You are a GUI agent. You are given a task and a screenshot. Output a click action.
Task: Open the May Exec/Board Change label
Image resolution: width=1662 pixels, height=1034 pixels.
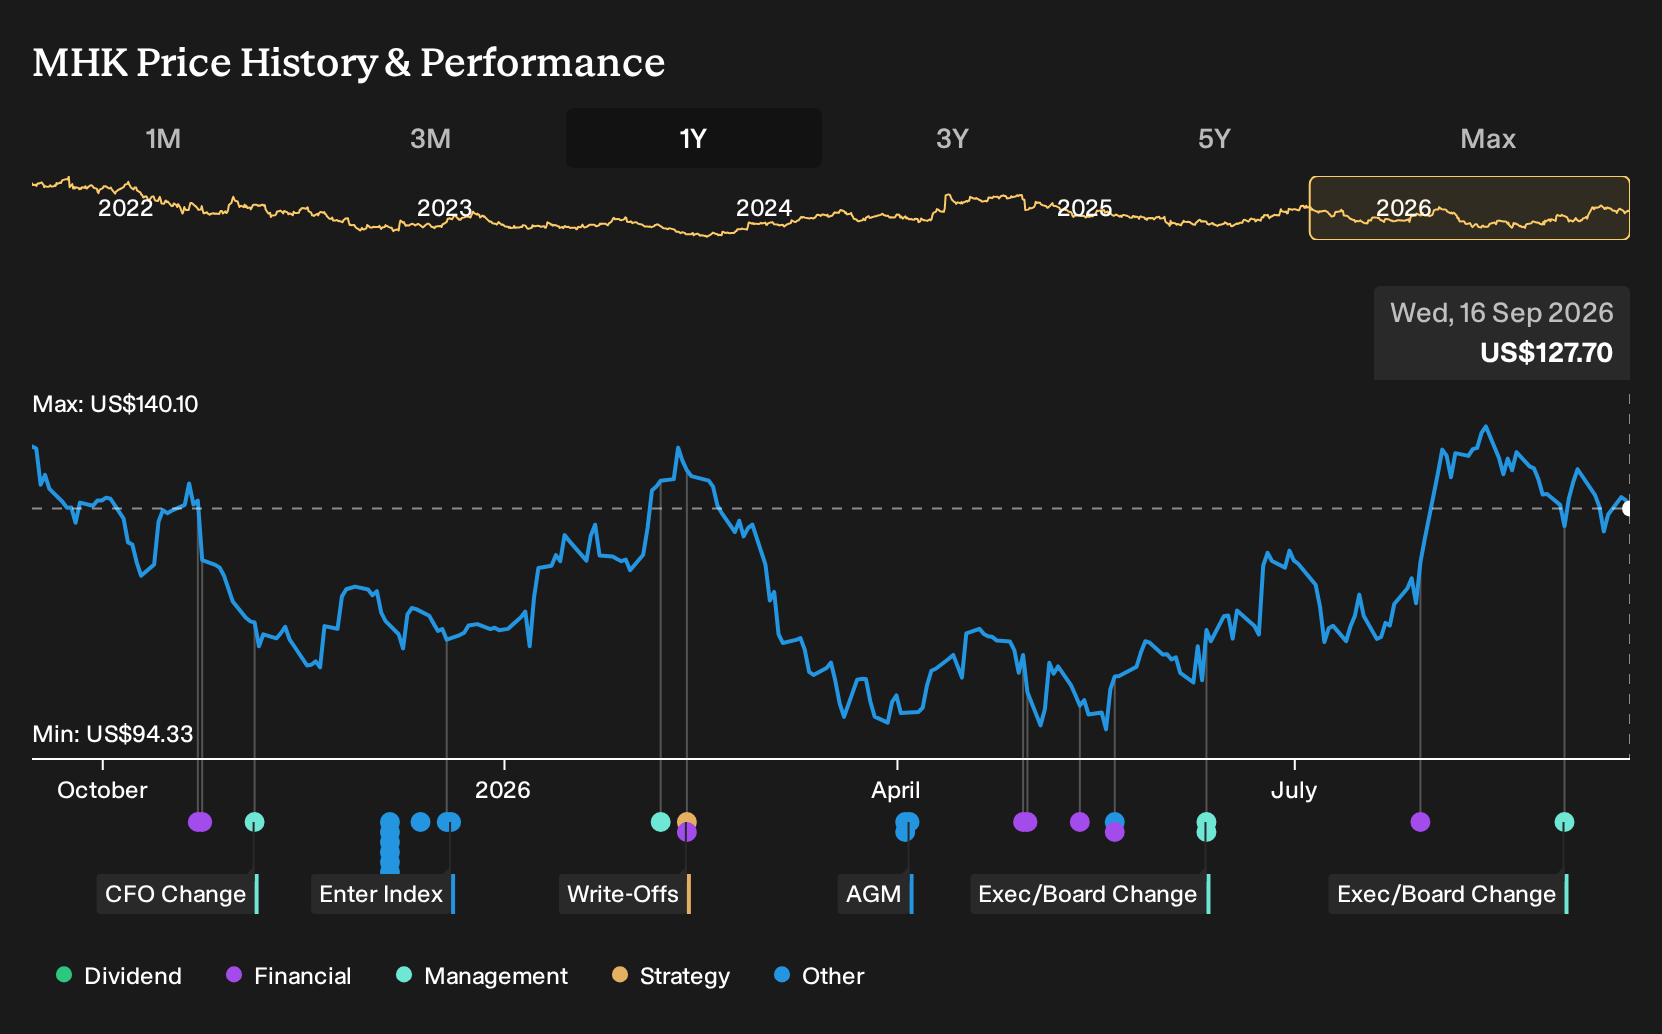1090,894
